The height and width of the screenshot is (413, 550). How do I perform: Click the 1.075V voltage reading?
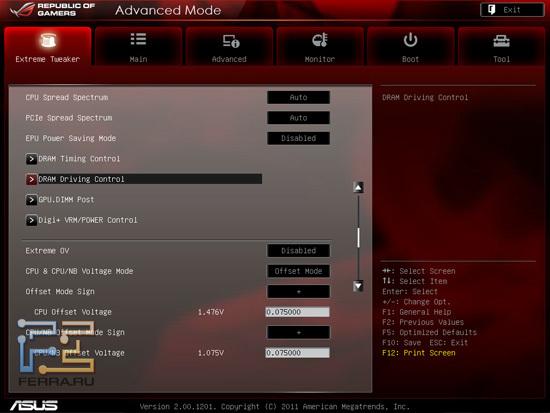[210, 353]
